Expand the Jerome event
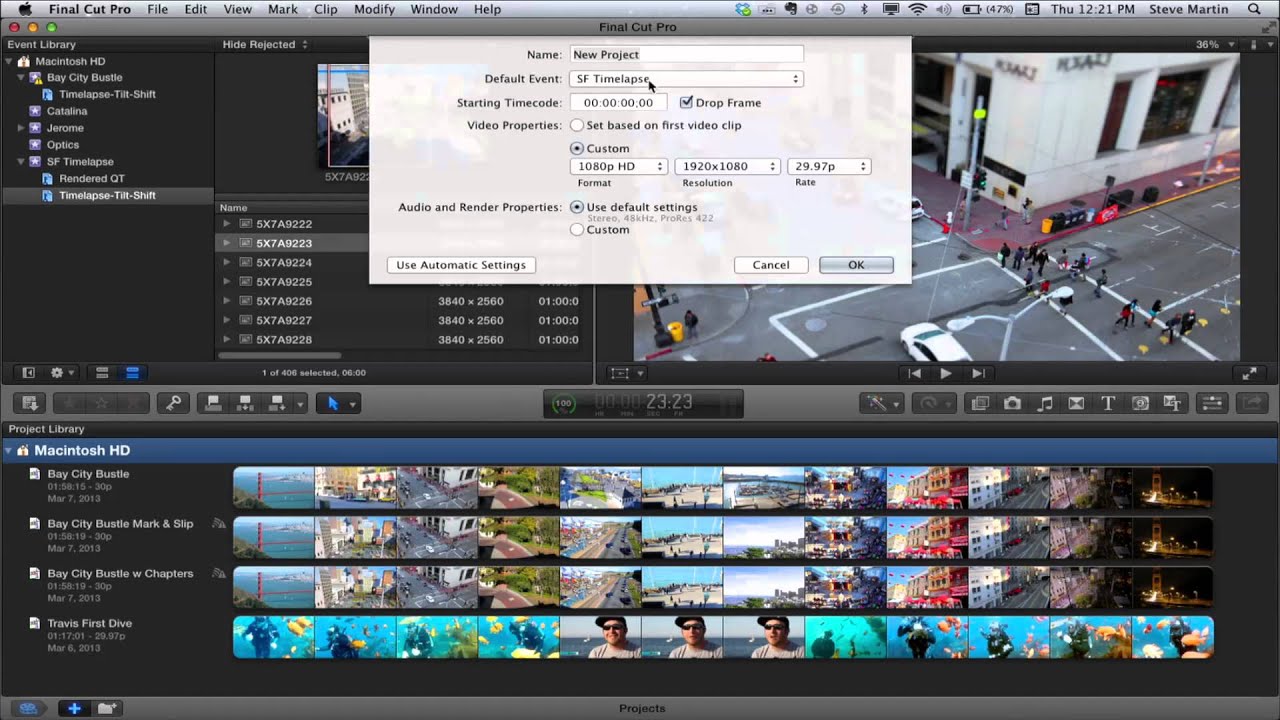1280x720 pixels. tap(21, 128)
